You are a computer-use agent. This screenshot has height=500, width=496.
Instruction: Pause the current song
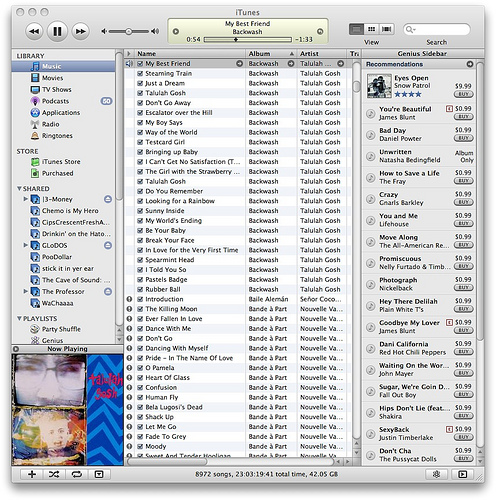click(57, 31)
